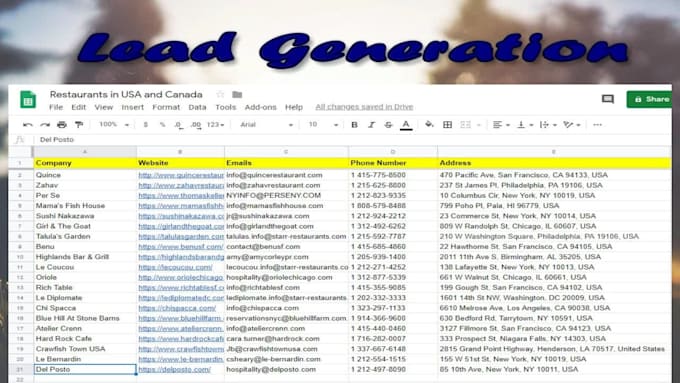Open the lecoucou.com website link
The width and height of the screenshot is (680, 383).
point(175,267)
